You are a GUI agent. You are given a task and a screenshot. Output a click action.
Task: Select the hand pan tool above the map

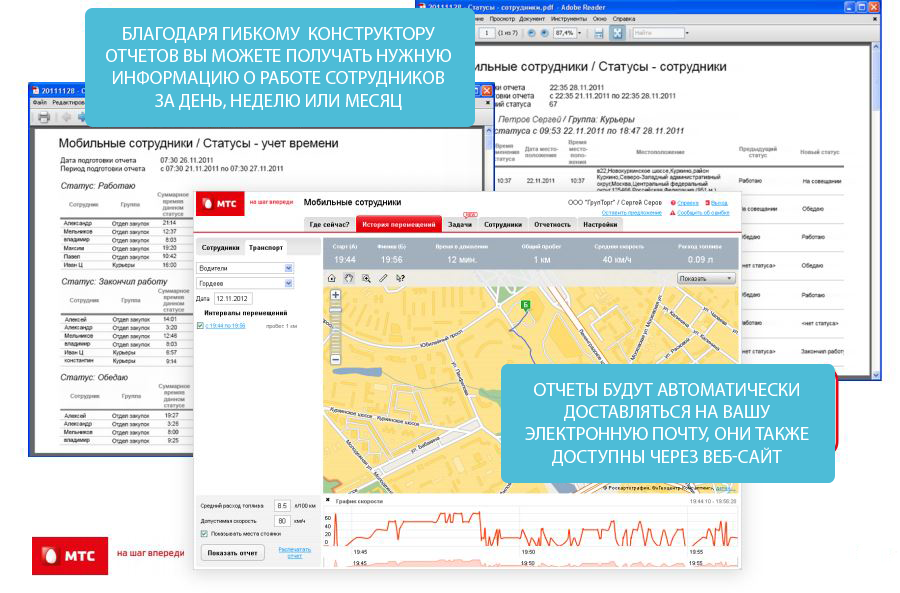[x=349, y=278]
